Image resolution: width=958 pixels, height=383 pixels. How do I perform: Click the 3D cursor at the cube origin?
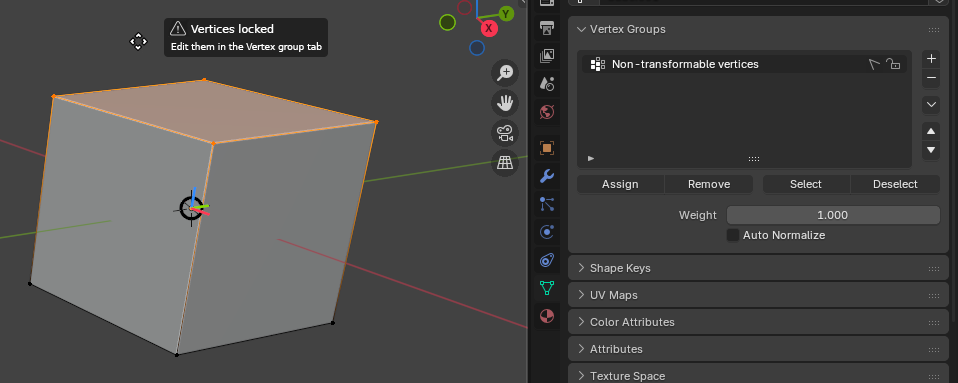192,209
